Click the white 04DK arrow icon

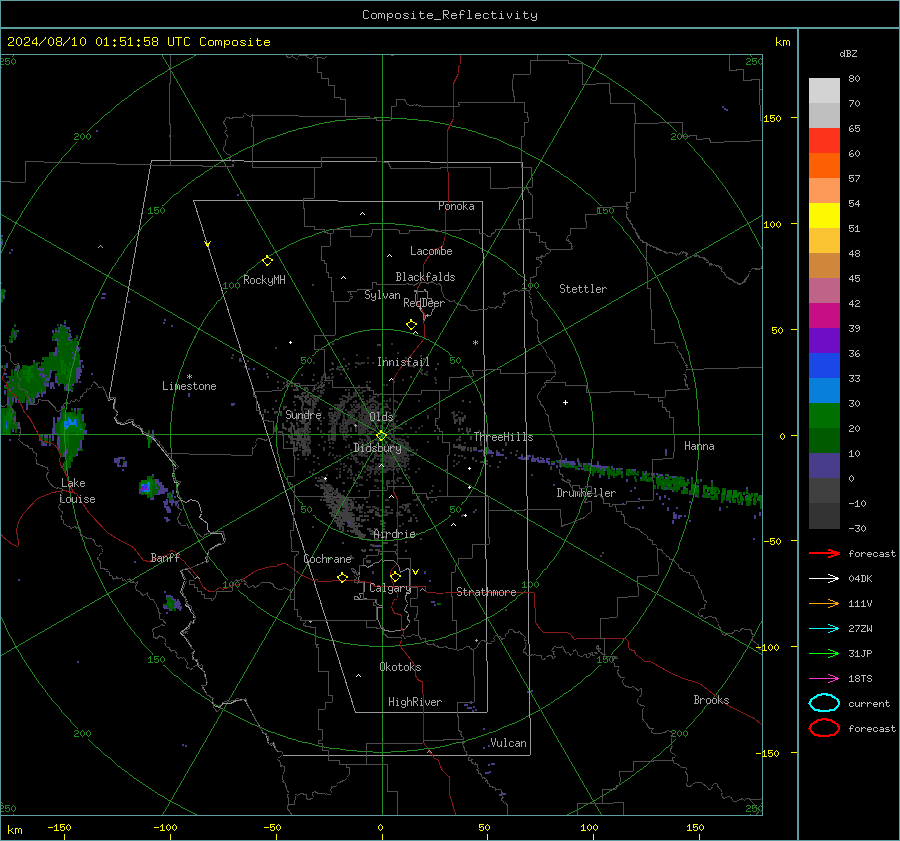(824, 579)
